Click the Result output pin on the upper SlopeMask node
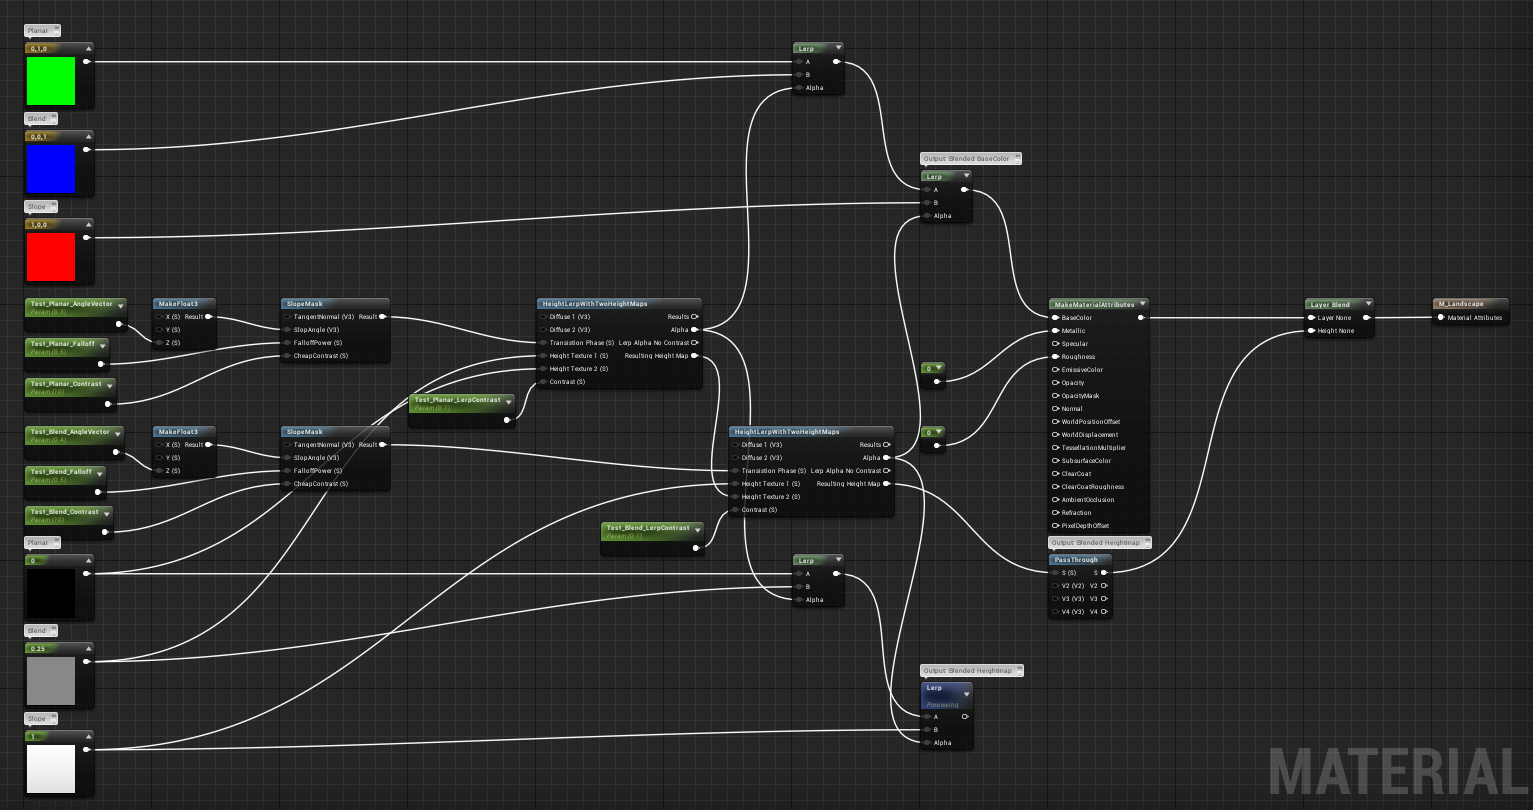Viewport: 1533px width, 810px height. 380,316
